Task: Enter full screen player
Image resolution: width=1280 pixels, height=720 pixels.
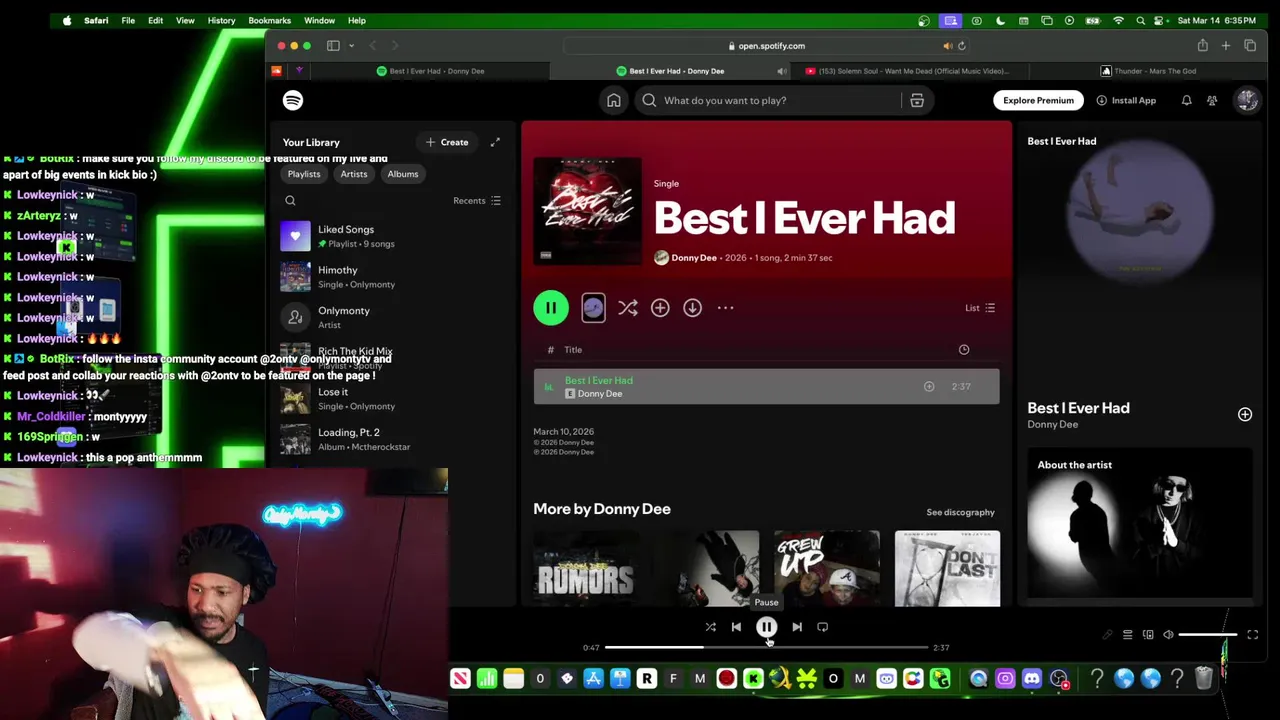Action: (1252, 635)
